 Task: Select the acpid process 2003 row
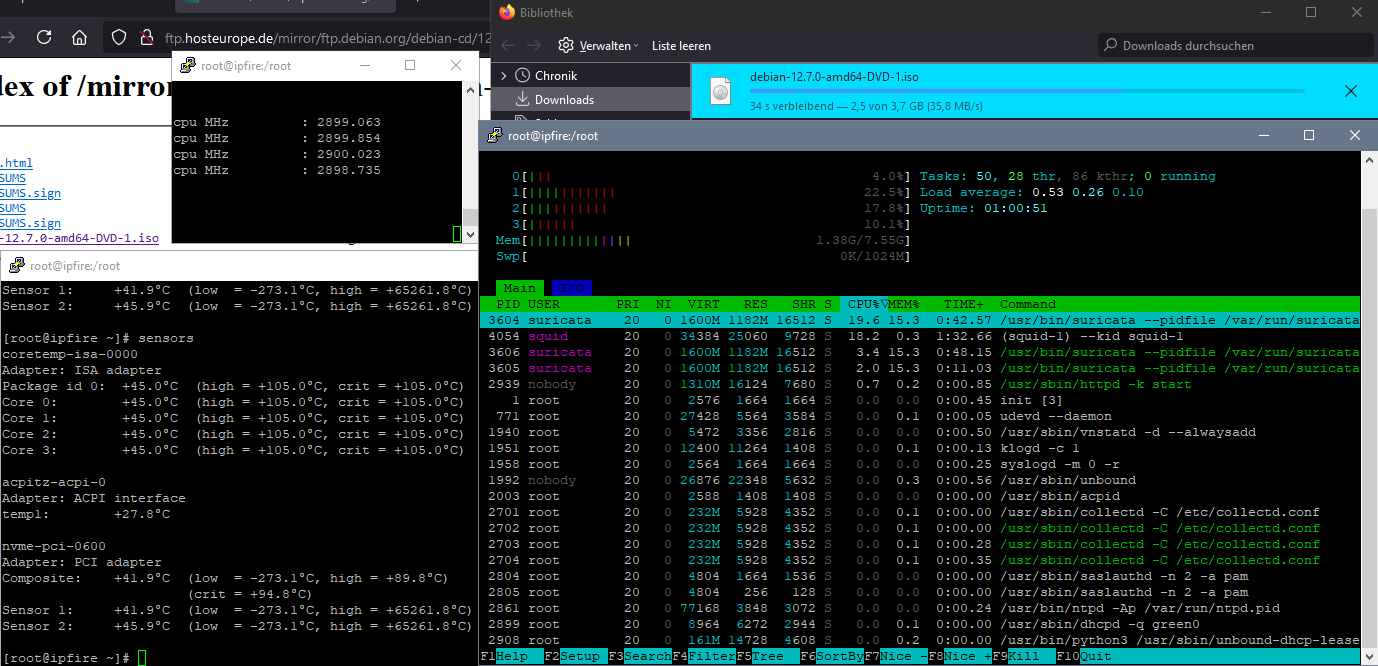(920, 496)
